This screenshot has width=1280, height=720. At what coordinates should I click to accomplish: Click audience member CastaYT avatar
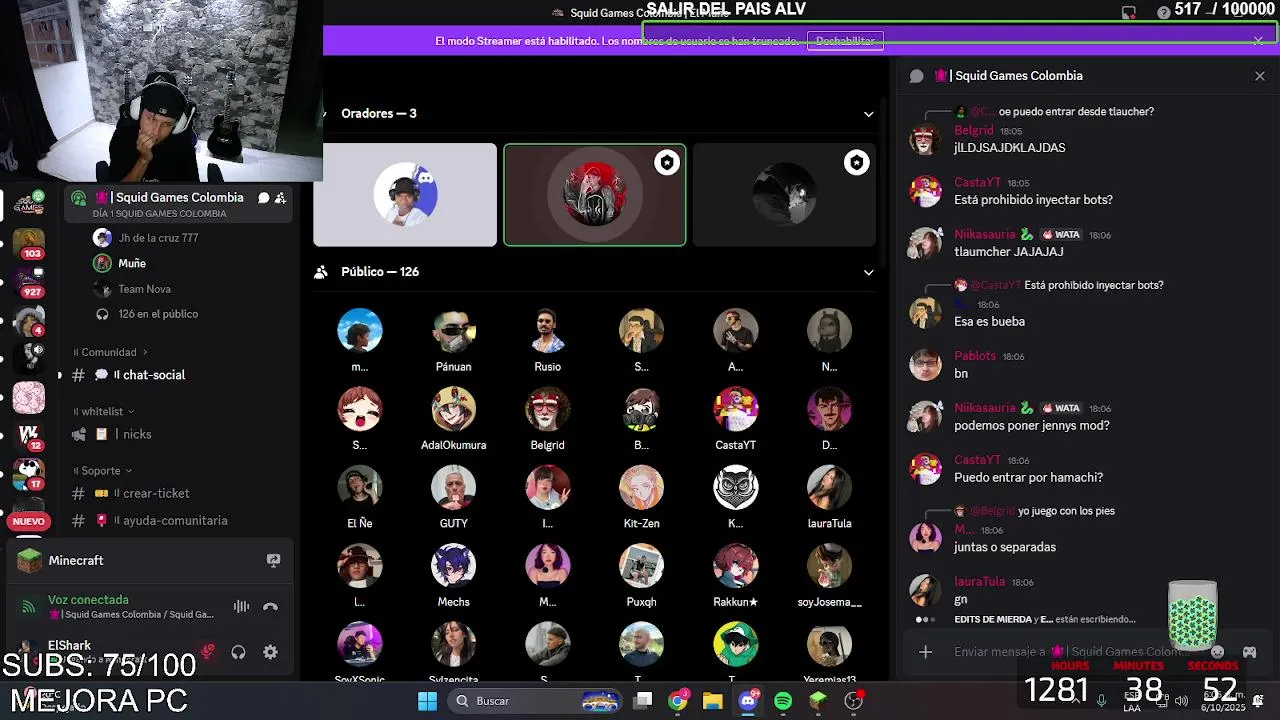pos(735,409)
